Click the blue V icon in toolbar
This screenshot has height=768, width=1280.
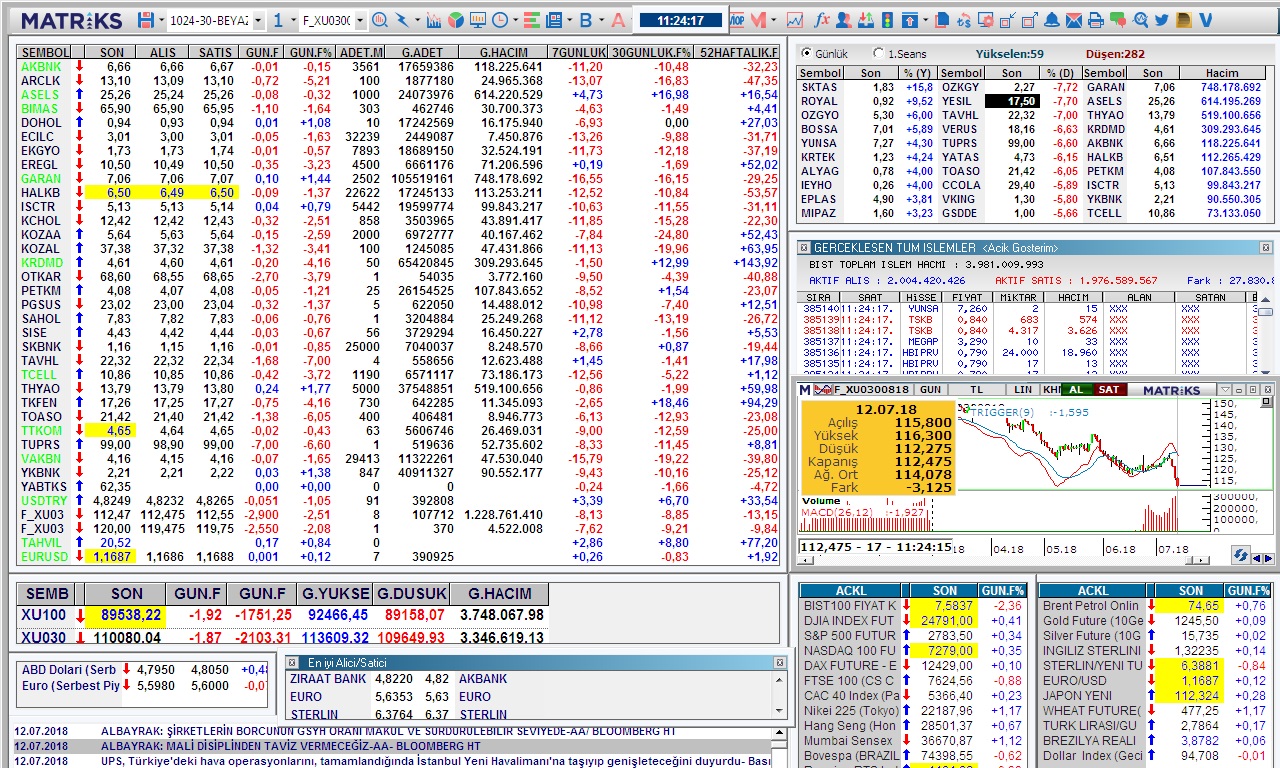[1205, 20]
